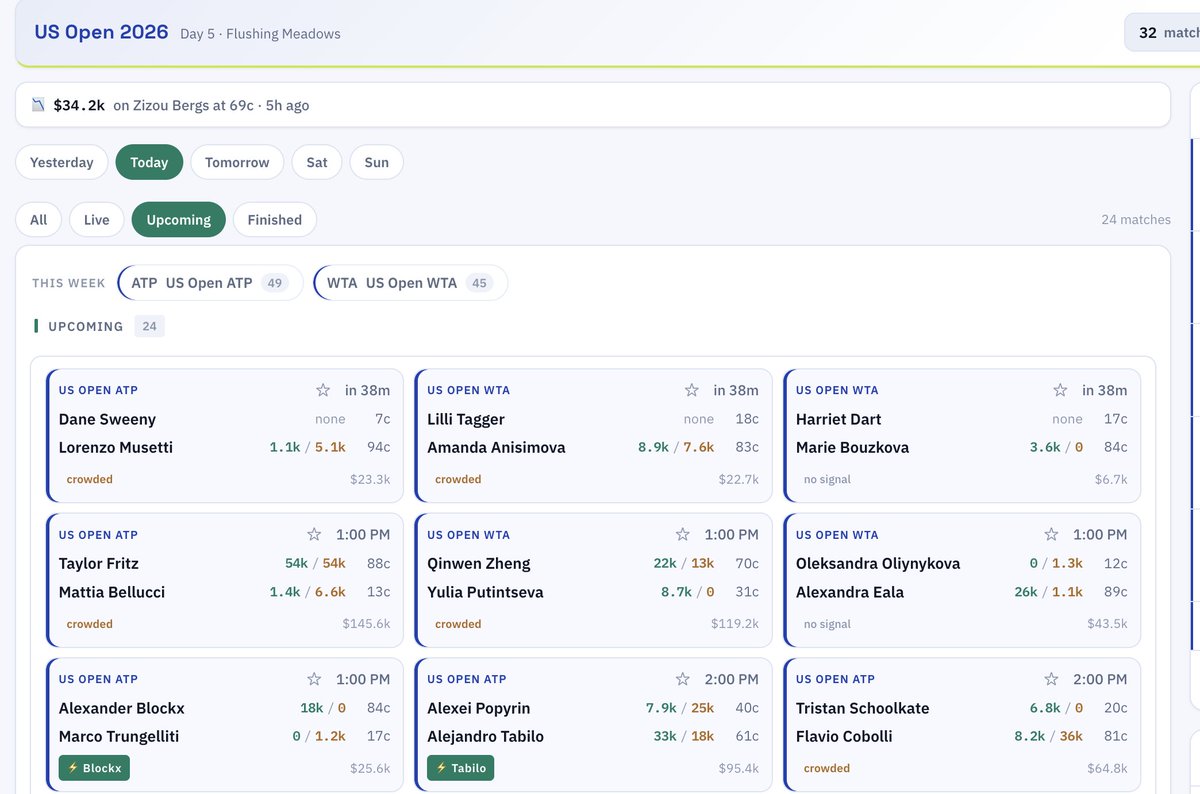This screenshot has height=794, width=1200.
Task: Click the US Open 2026 title
Action: click(101, 32)
